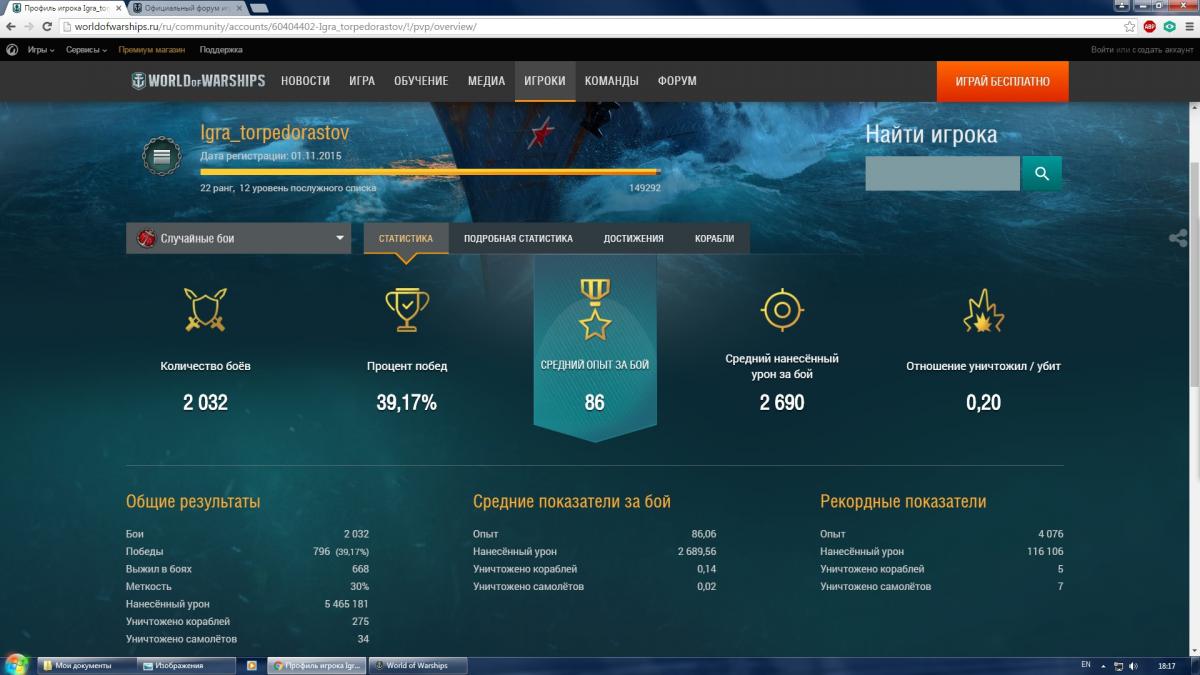Screen dimensions: 1200x675
Task: Expand the 'Игры' dropdown menu
Action: [x=41, y=49]
